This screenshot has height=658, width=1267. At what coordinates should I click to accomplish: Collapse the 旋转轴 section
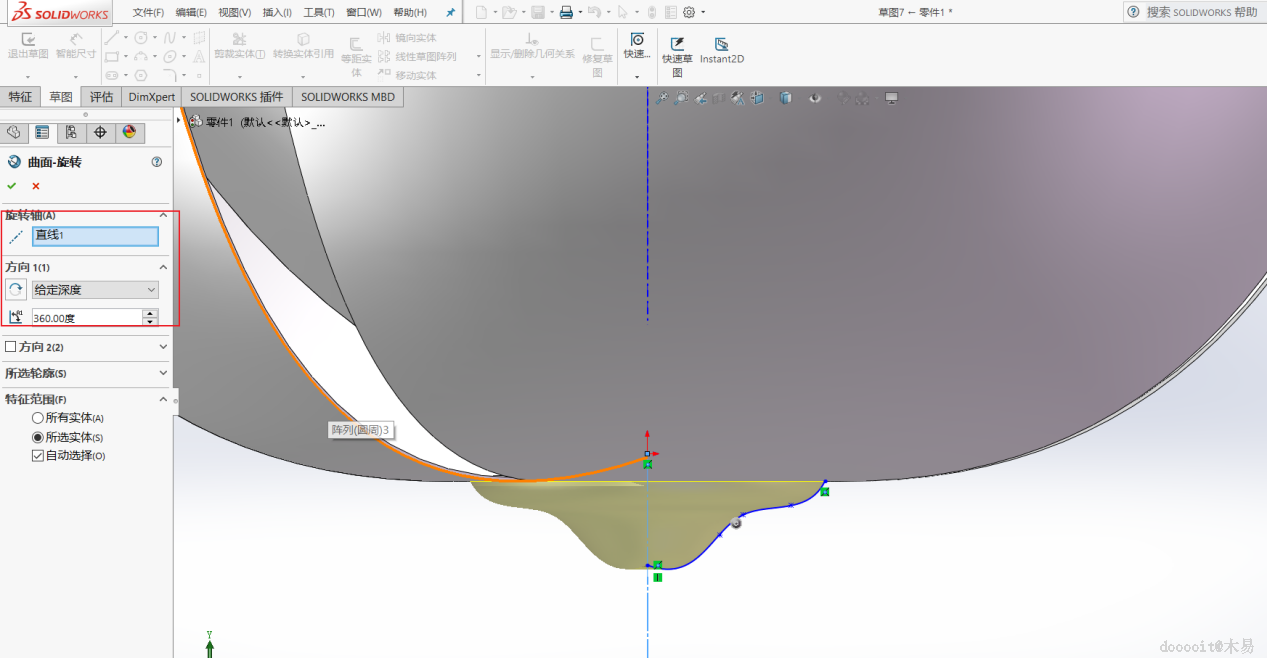[x=163, y=215]
